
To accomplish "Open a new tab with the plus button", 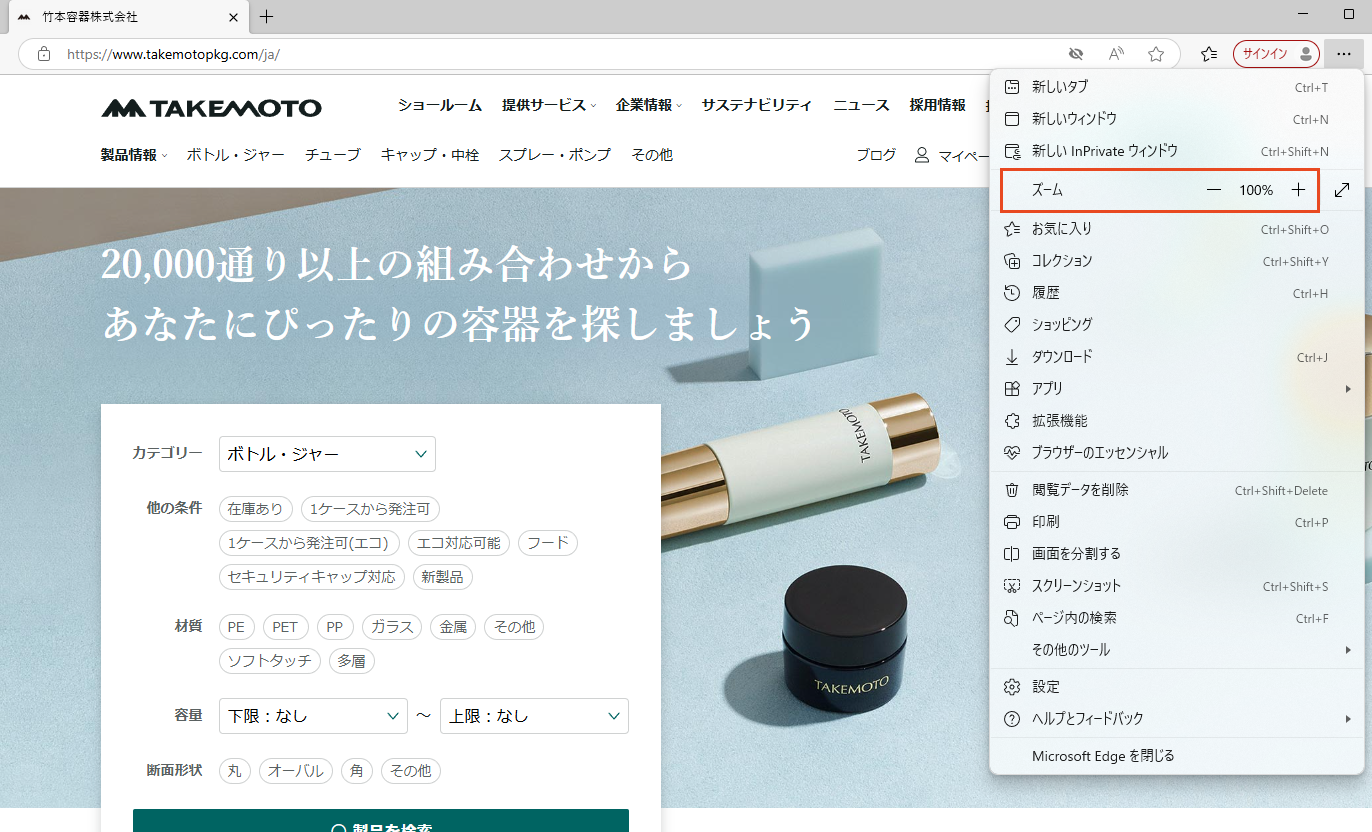I will (x=266, y=17).
